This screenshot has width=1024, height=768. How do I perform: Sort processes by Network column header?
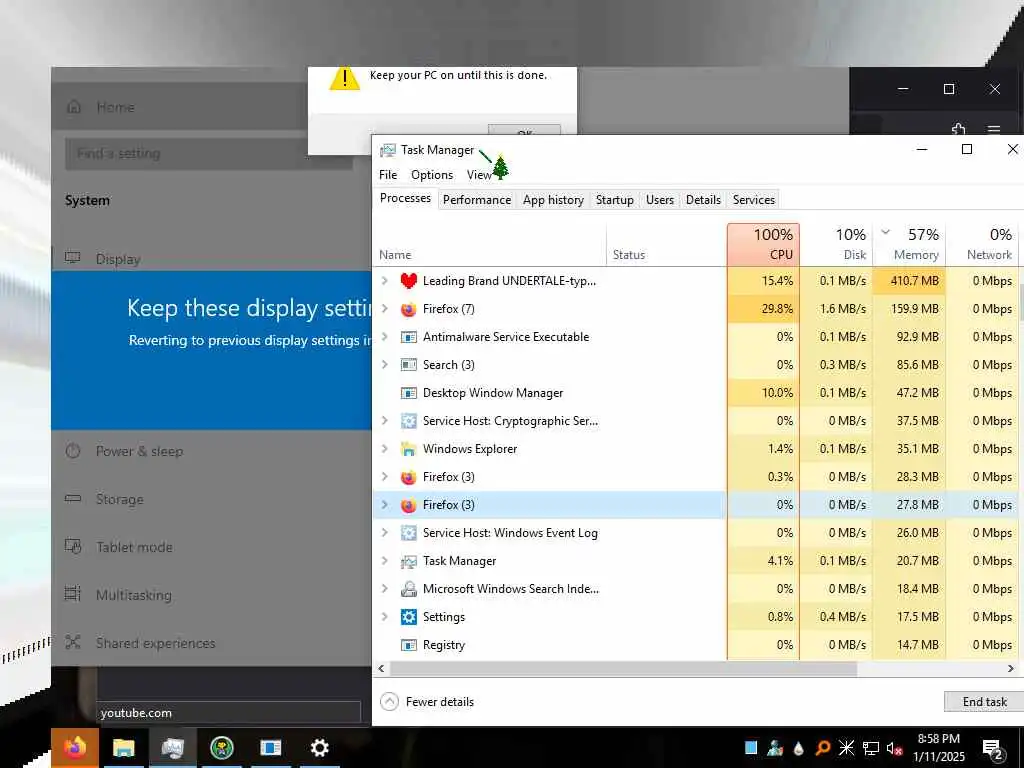click(x=982, y=244)
